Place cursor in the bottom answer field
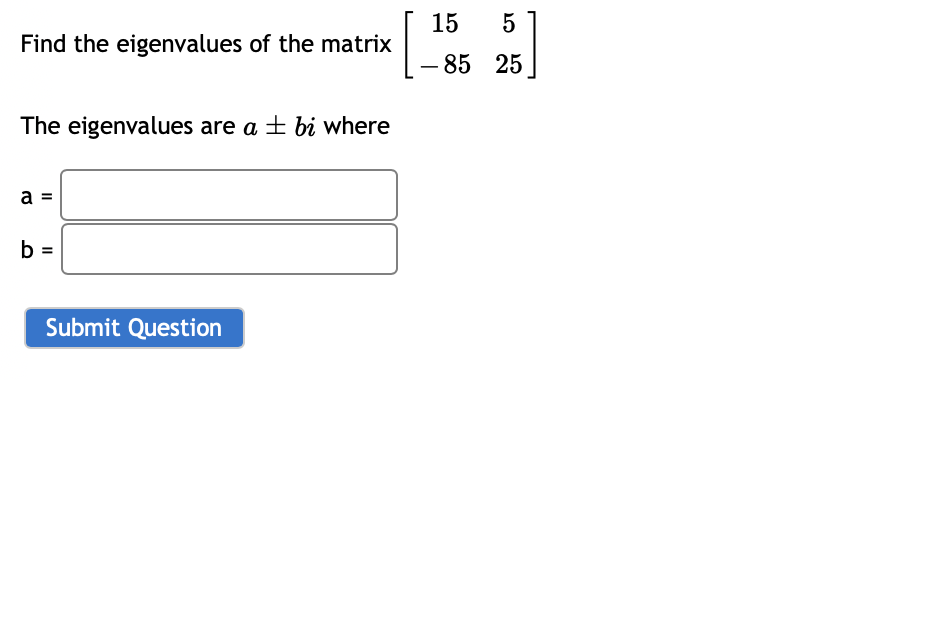Viewport: 928px width, 634px height. click(228, 249)
